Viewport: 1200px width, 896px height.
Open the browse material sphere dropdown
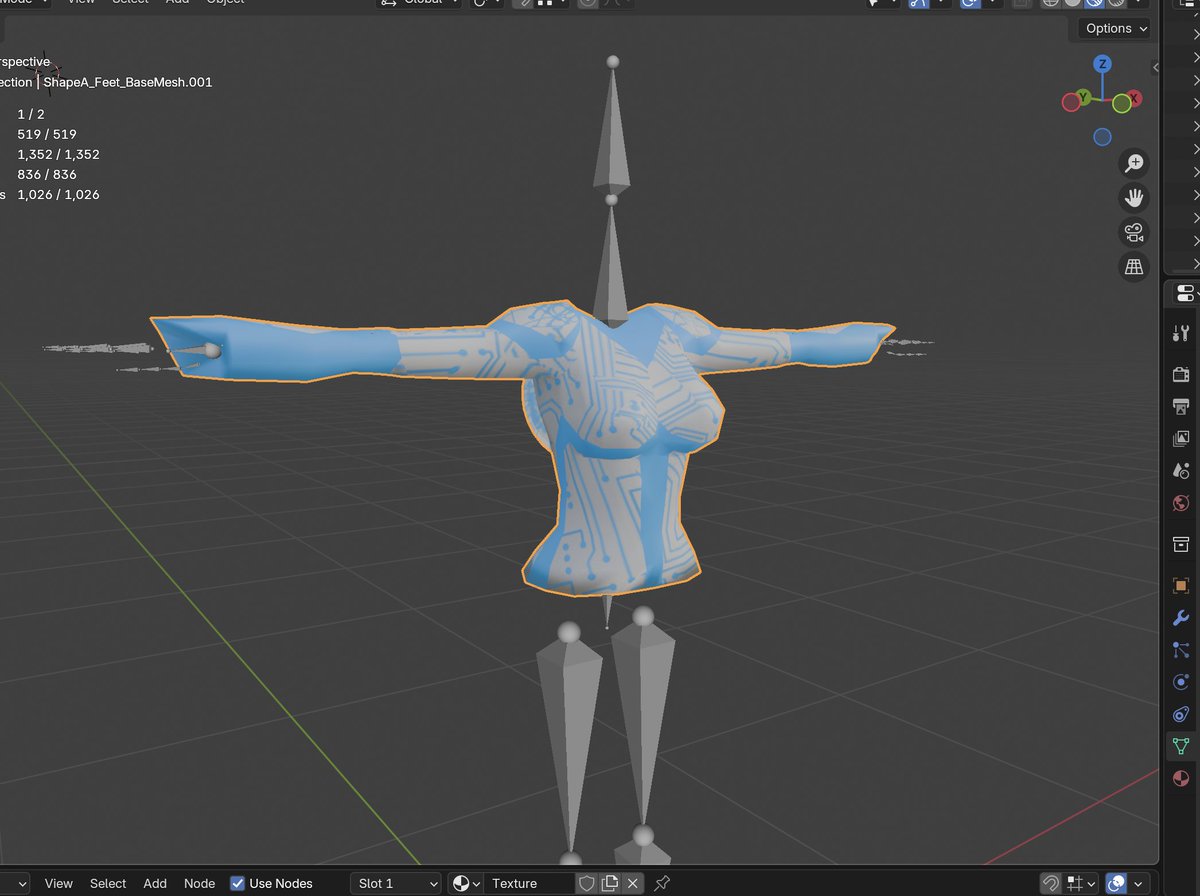tap(466, 883)
